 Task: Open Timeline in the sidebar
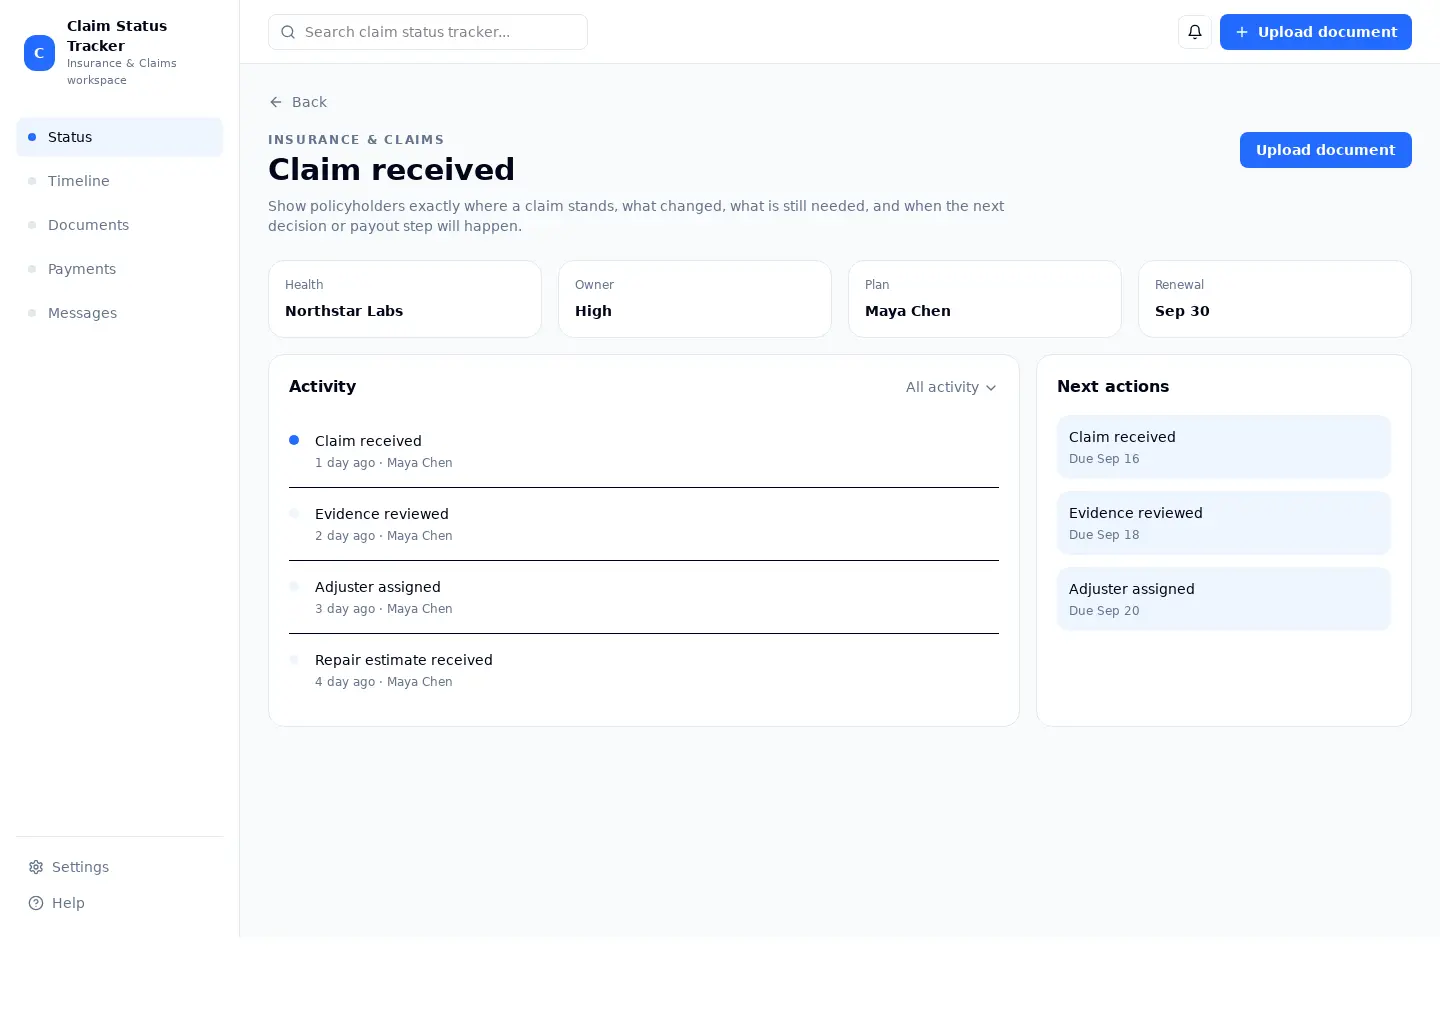(x=120, y=181)
